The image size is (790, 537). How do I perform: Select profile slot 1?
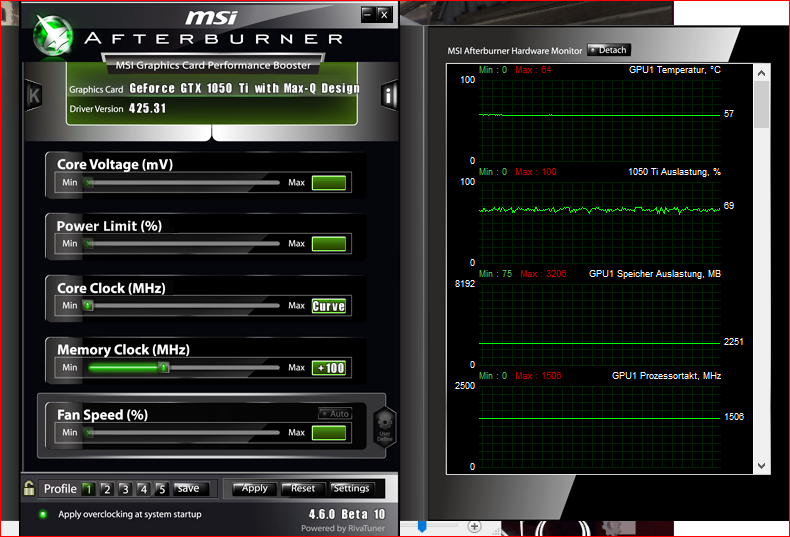88,489
